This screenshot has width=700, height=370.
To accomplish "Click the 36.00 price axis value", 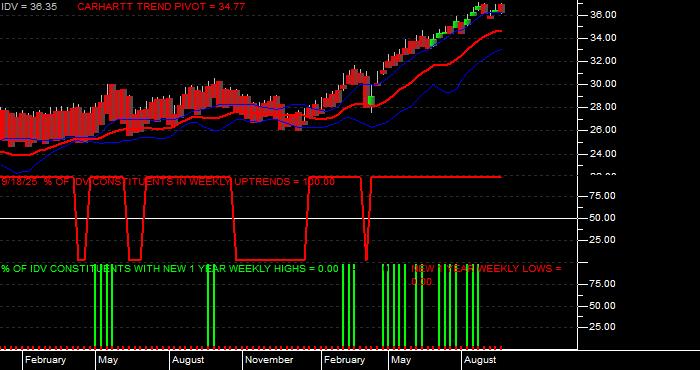I will pos(602,15).
